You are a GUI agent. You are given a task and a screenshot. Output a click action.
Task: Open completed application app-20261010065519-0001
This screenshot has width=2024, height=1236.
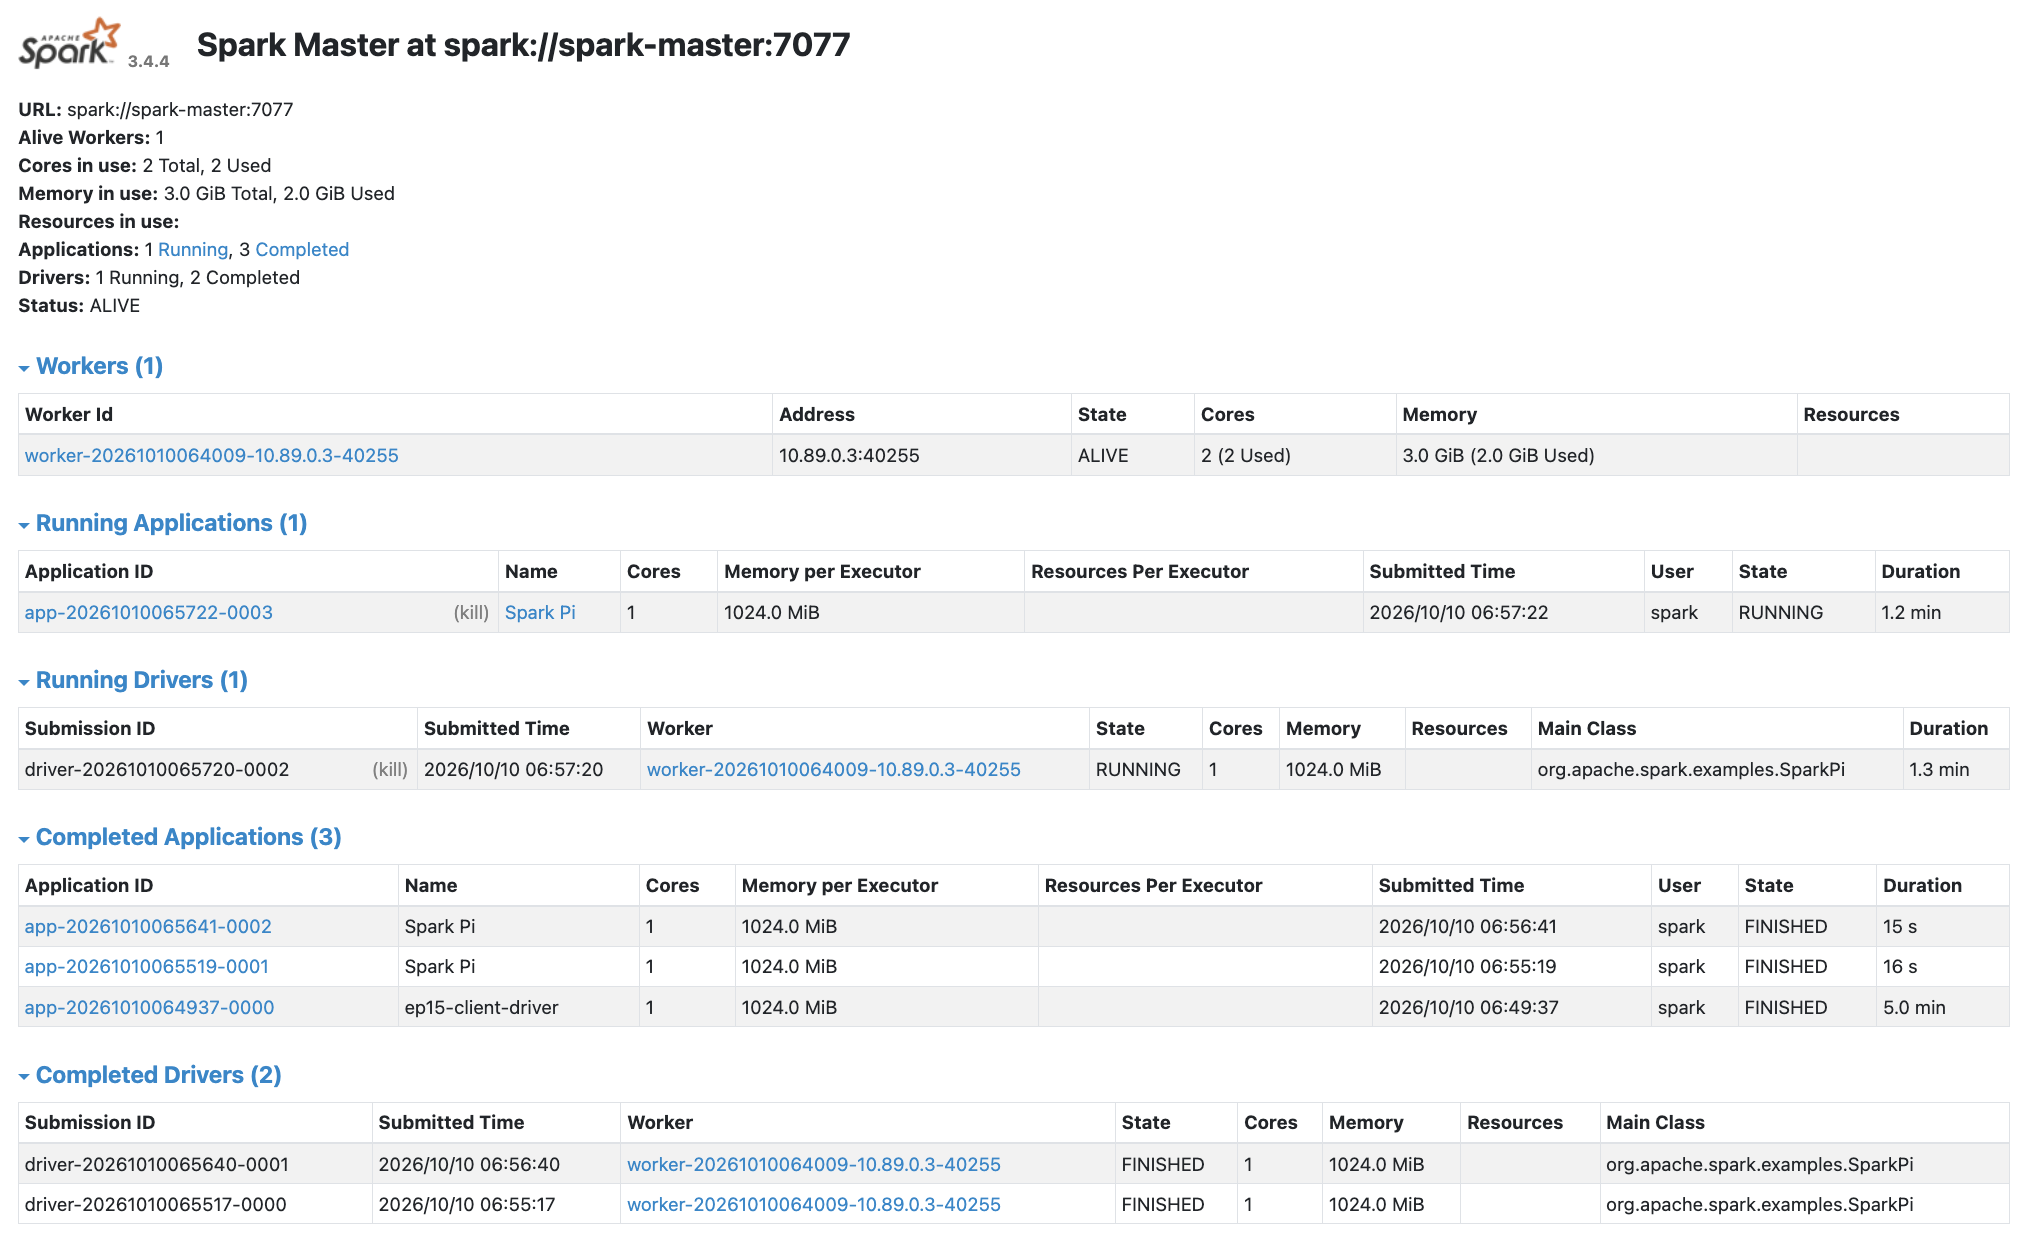click(x=147, y=966)
